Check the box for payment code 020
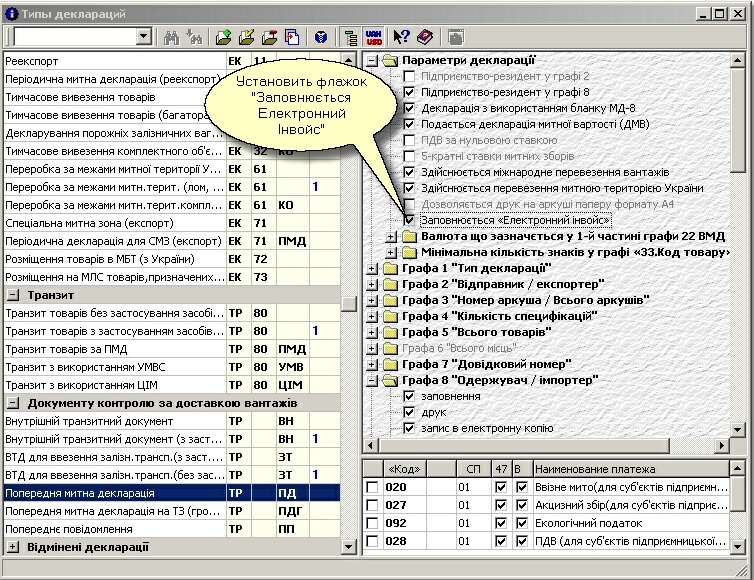 click(372, 487)
